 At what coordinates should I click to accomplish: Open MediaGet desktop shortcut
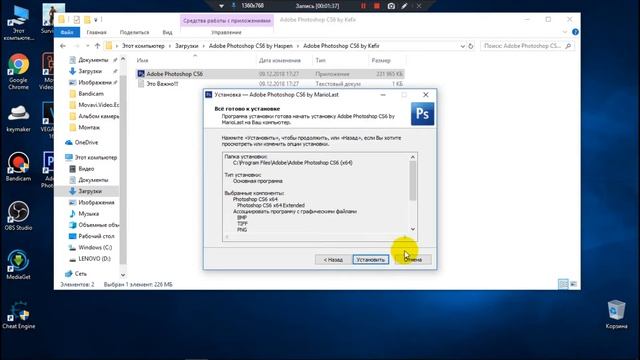(x=18, y=265)
